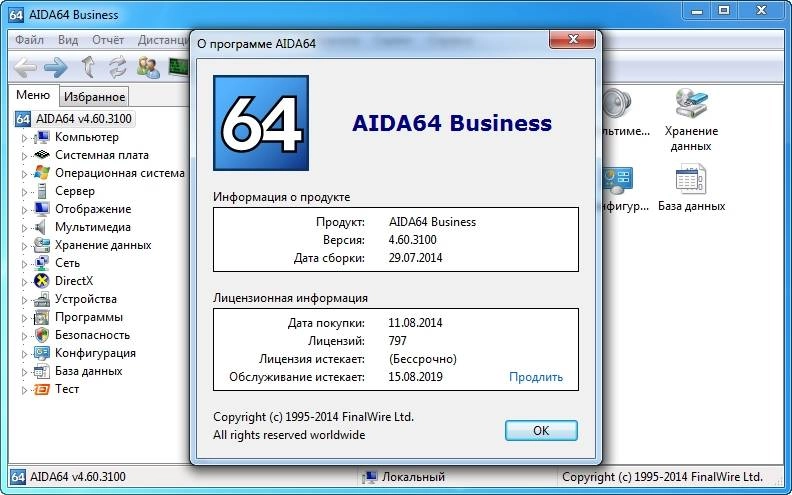Viewport: 792px width, 495px height.
Task: Click the AIDA64 icon in the main title bar
Action: tap(16, 14)
